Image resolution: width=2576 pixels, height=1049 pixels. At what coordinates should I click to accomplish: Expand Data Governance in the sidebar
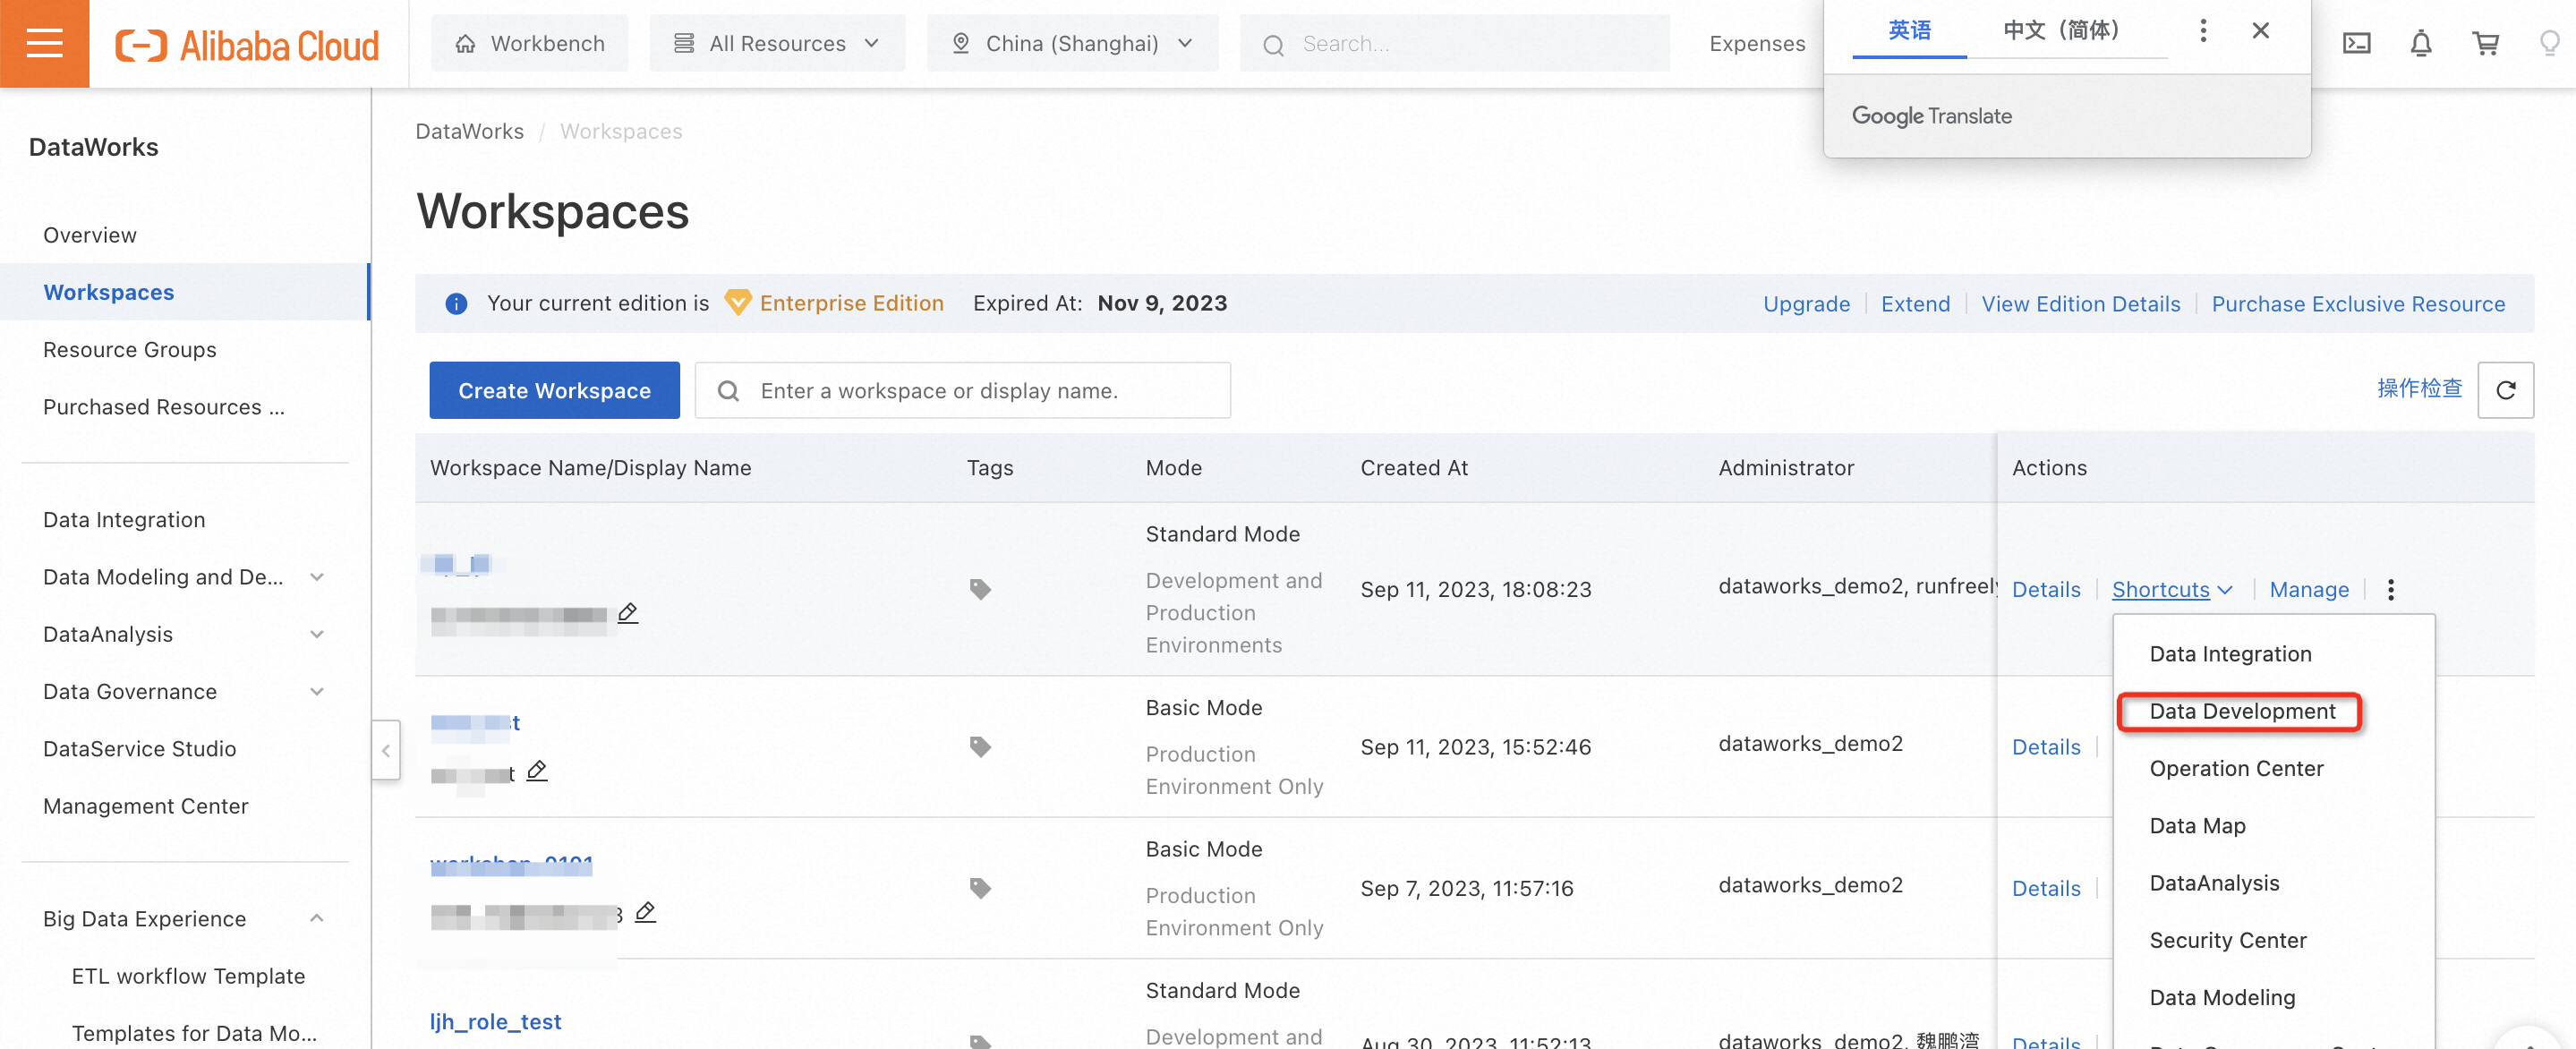click(317, 691)
